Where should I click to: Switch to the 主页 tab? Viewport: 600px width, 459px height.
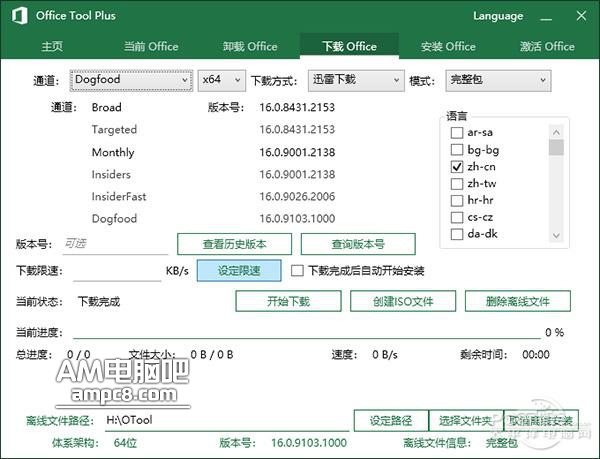(x=52, y=46)
